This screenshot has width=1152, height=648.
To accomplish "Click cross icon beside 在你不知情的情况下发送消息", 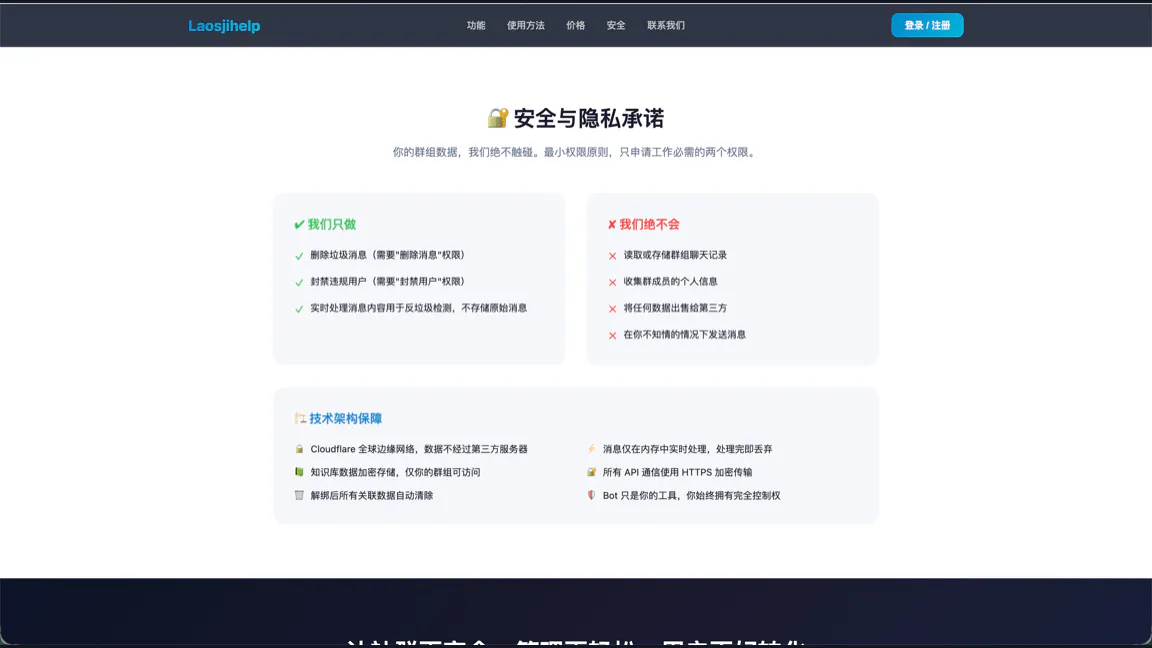I will (613, 336).
